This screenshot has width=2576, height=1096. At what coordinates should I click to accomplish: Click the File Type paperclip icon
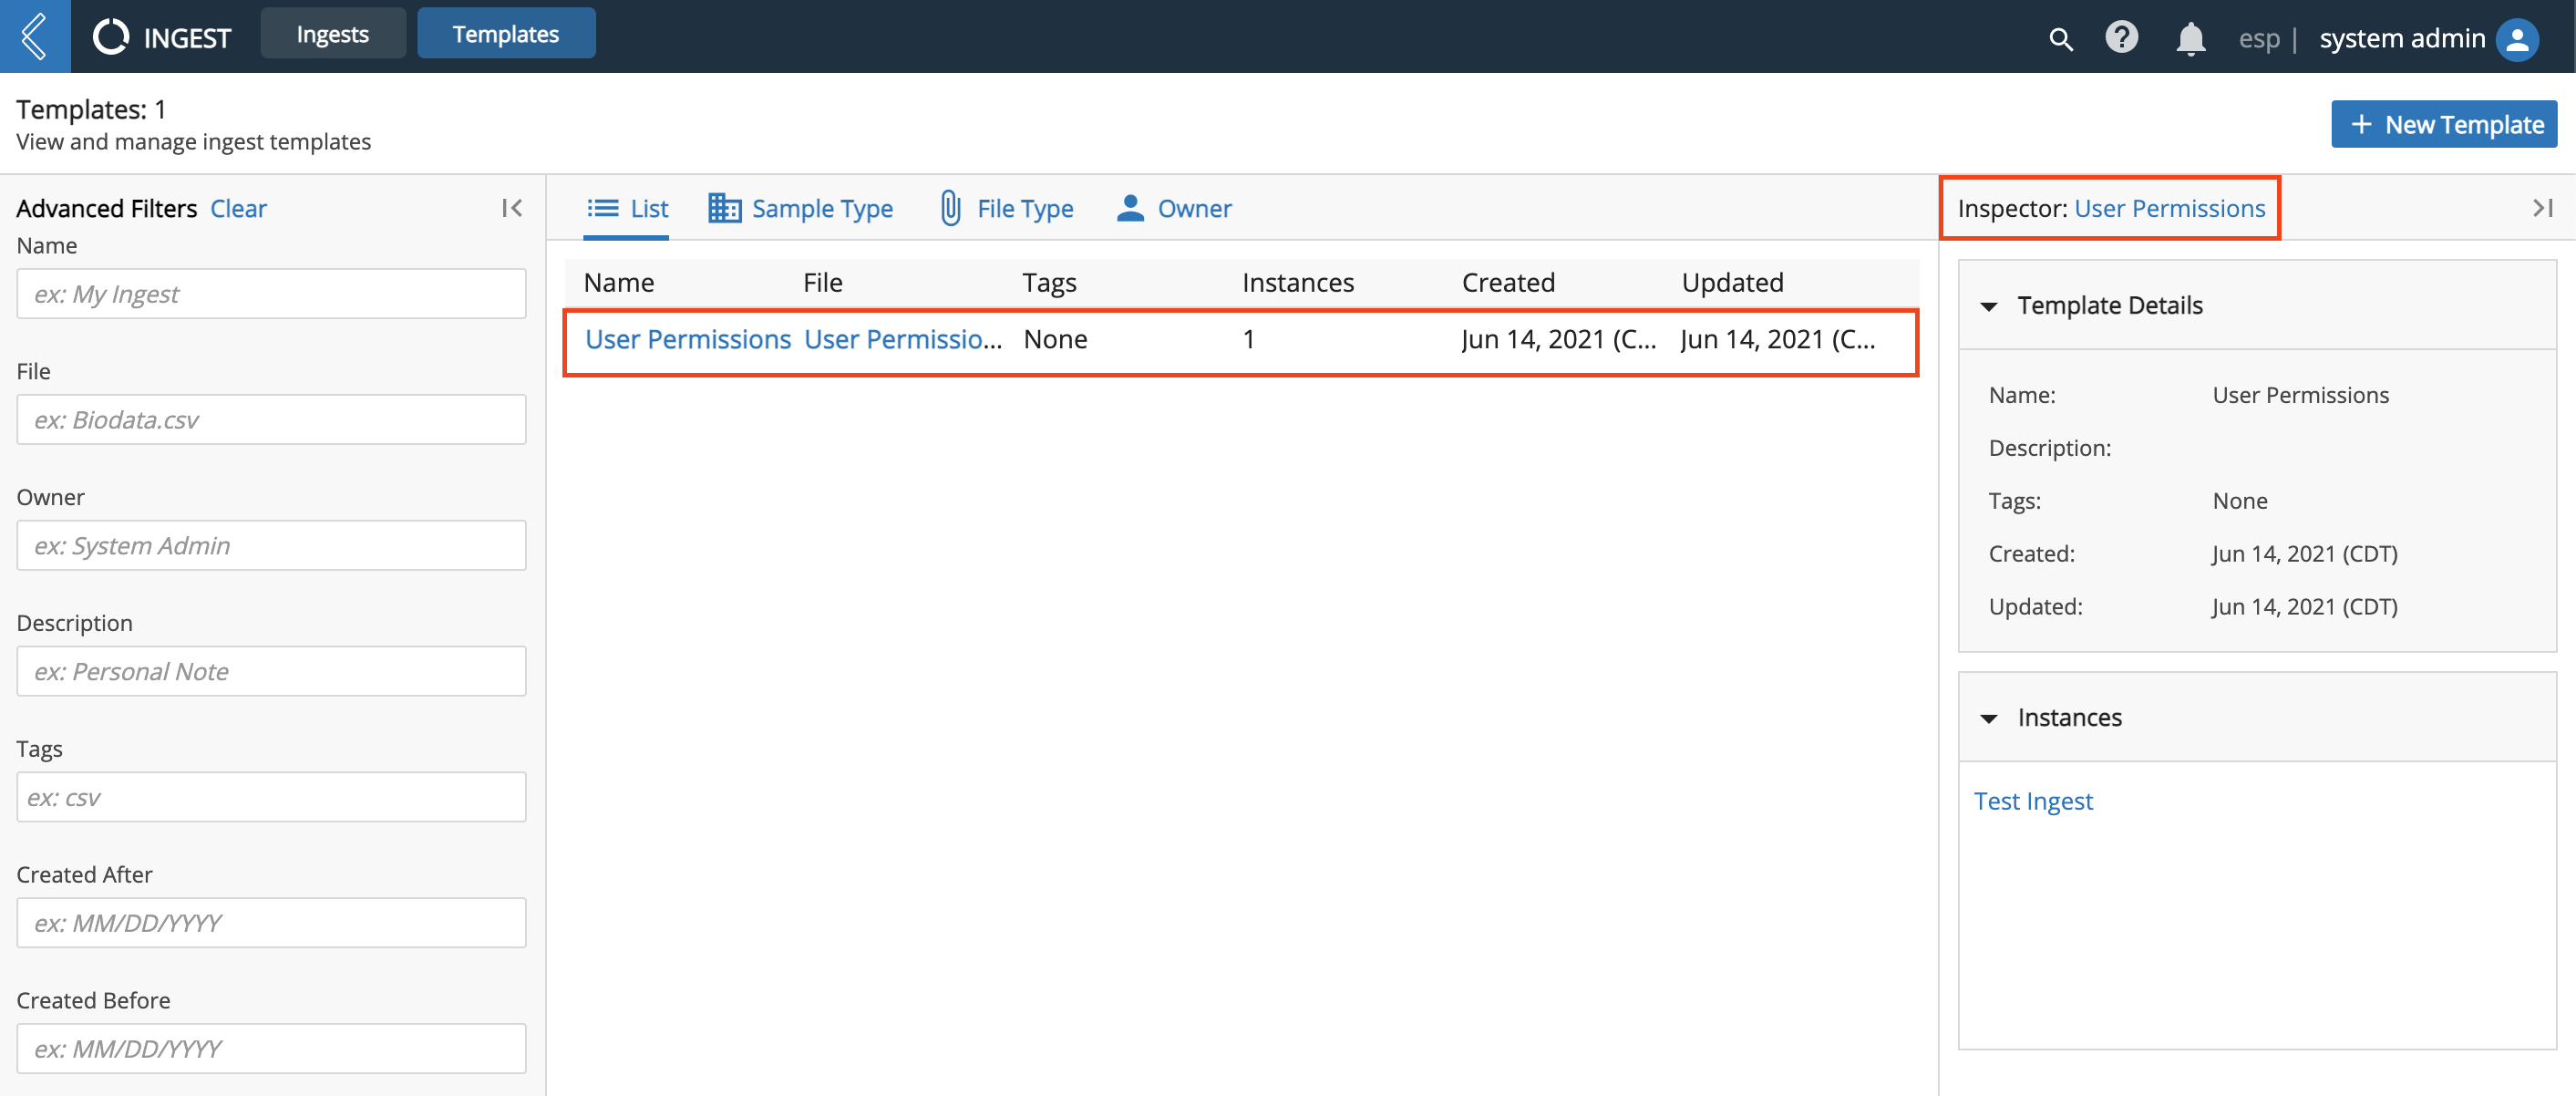click(950, 208)
